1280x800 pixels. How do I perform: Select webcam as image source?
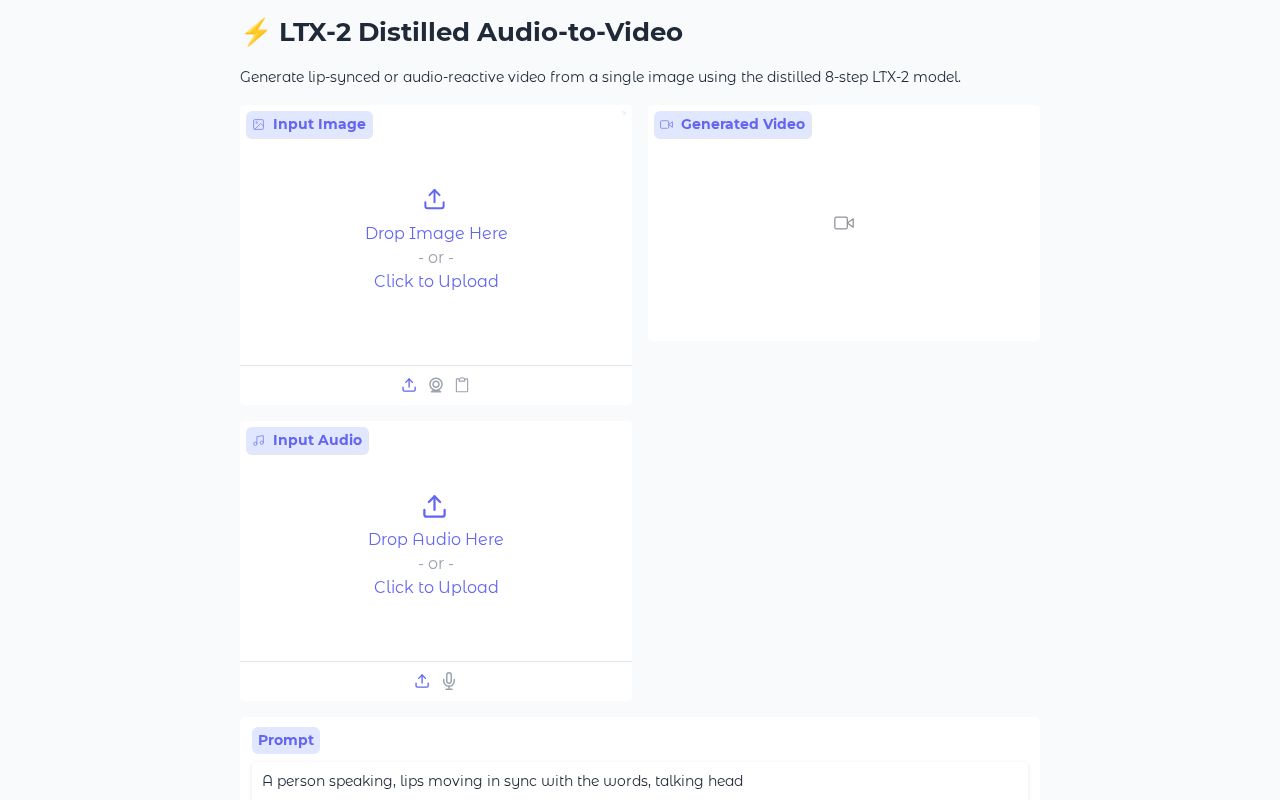436,385
